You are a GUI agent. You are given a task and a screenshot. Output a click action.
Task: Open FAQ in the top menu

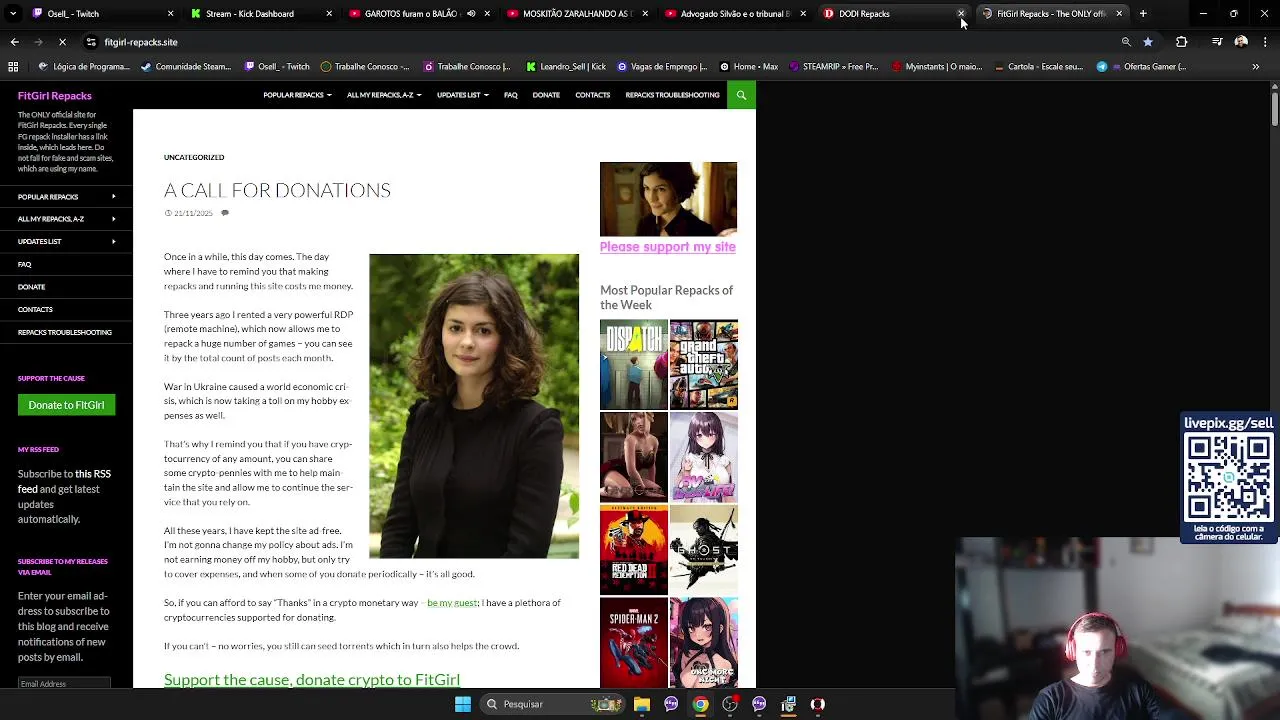511,95
